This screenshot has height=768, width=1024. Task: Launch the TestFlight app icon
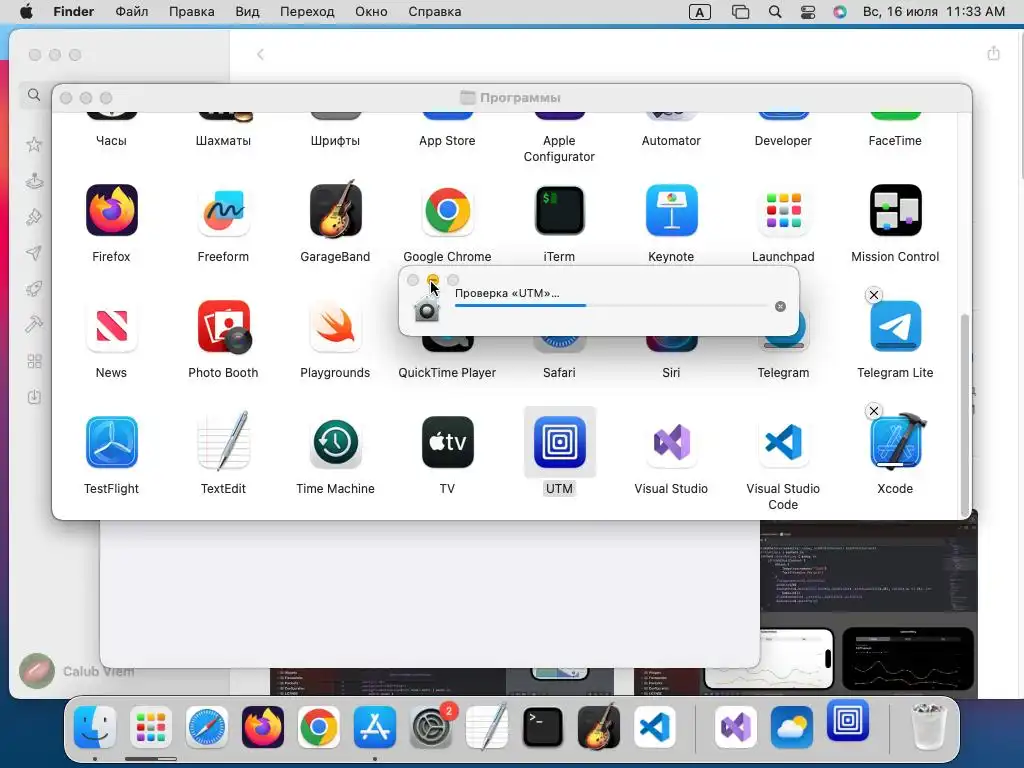(111, 442)
